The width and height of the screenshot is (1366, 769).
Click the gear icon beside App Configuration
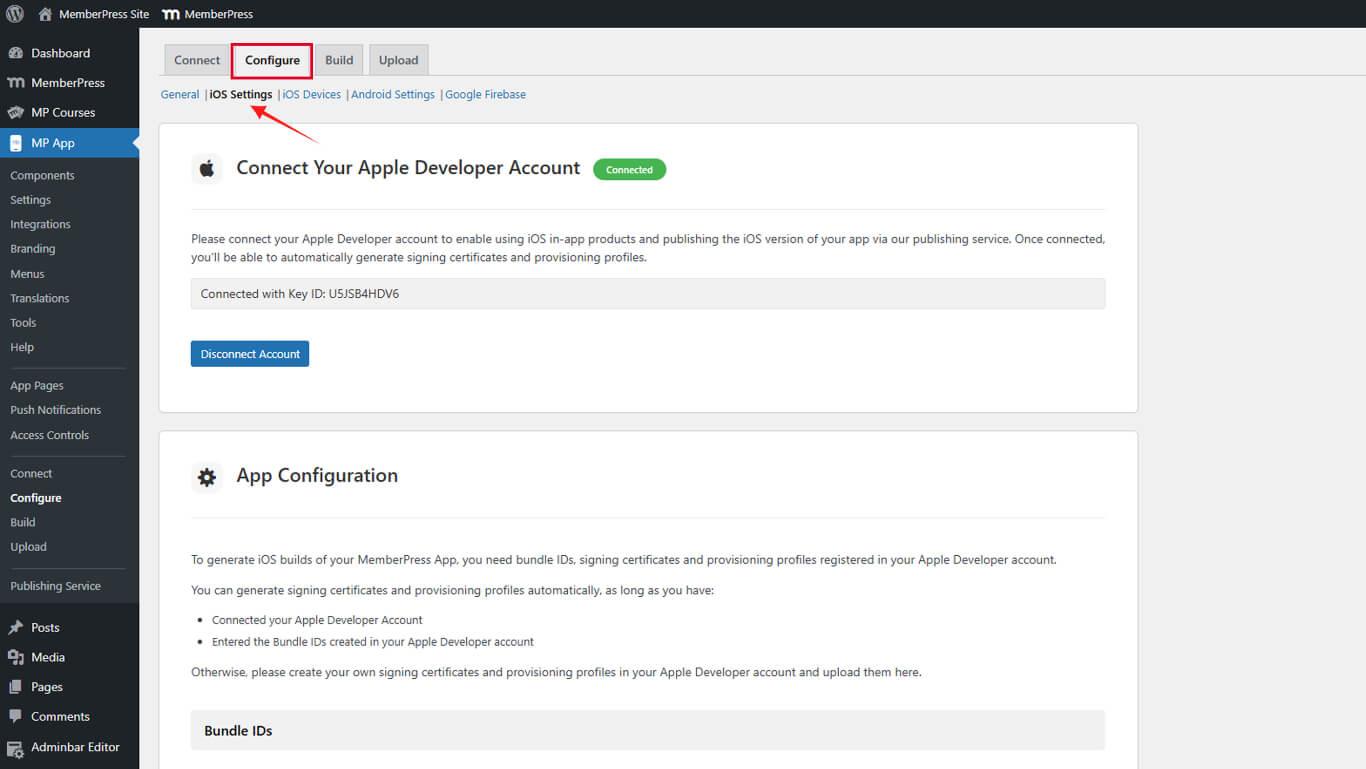click(207, 477)
